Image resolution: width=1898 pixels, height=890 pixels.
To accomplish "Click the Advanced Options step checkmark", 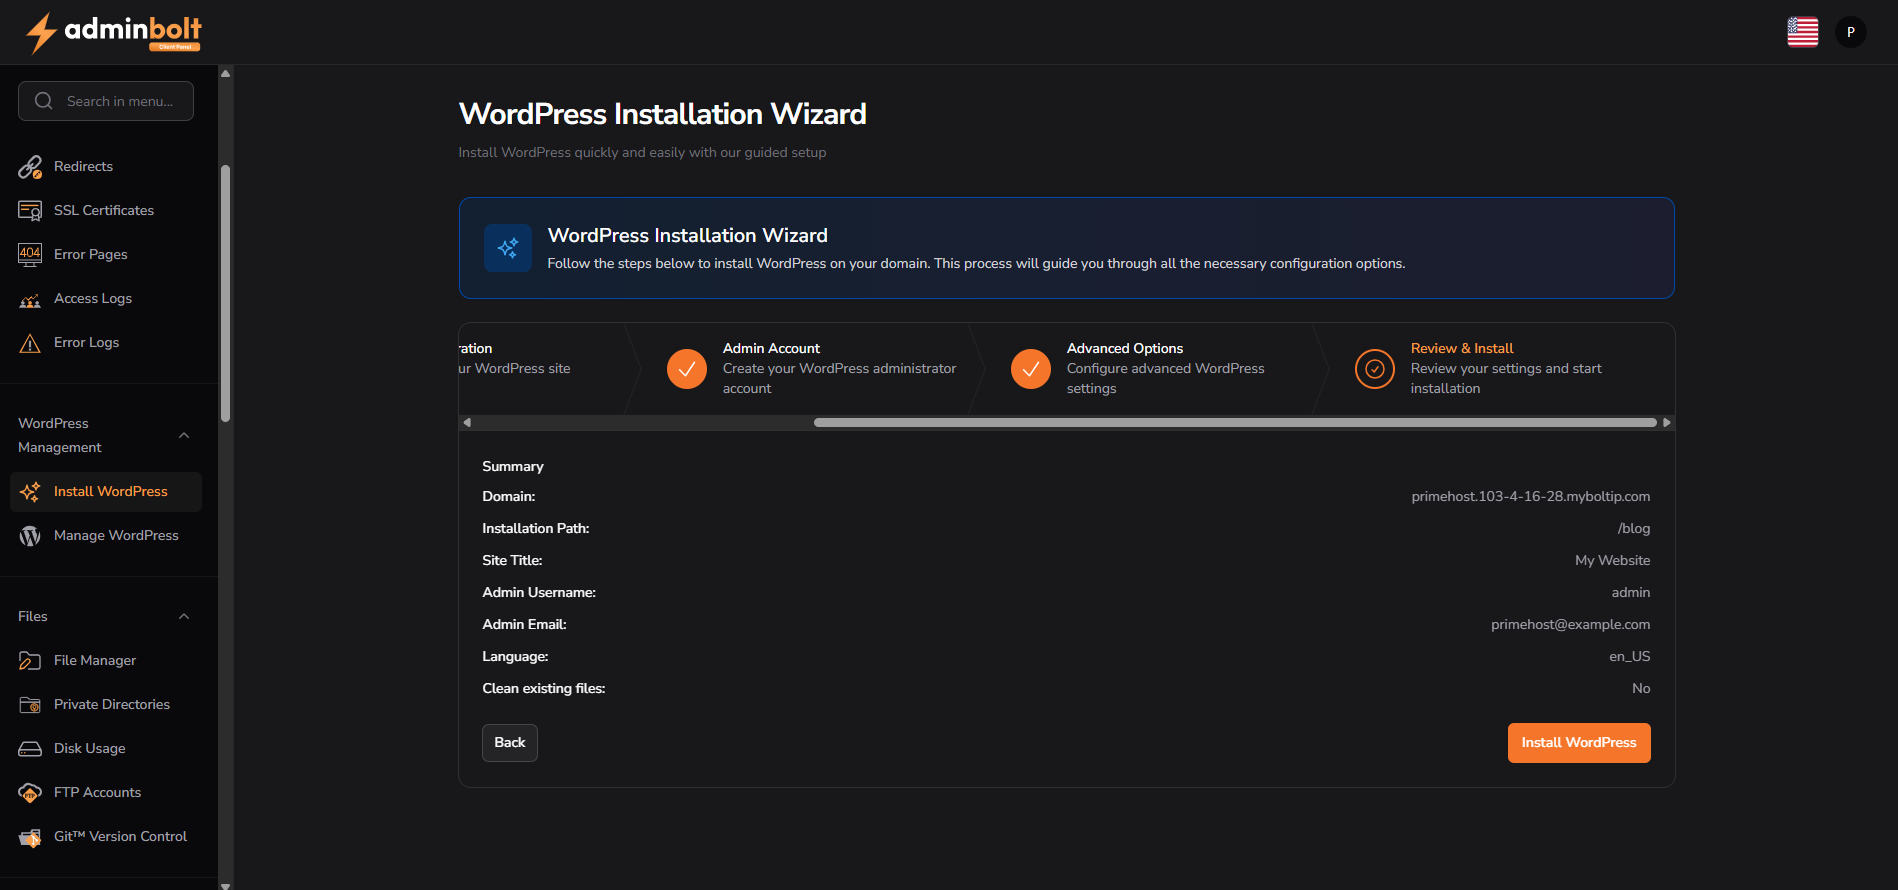I will click(x=1031, y=369).
